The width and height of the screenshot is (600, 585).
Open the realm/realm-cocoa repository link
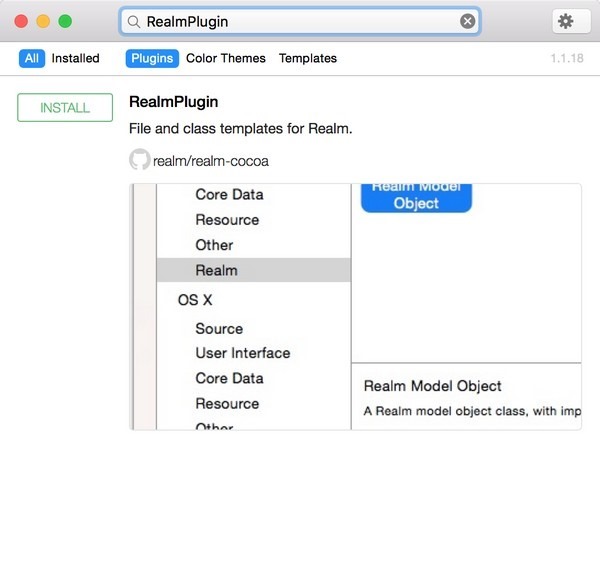tap(210, 161)
